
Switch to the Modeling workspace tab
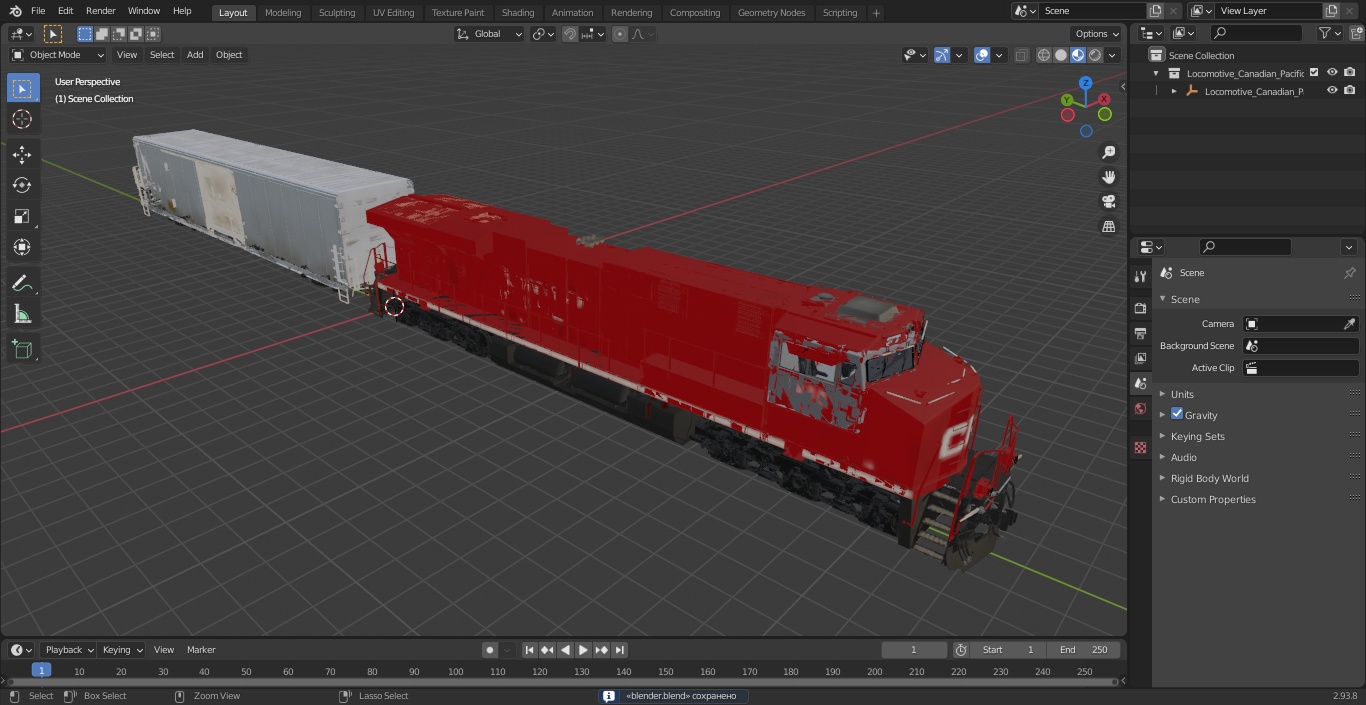point(283,12)
